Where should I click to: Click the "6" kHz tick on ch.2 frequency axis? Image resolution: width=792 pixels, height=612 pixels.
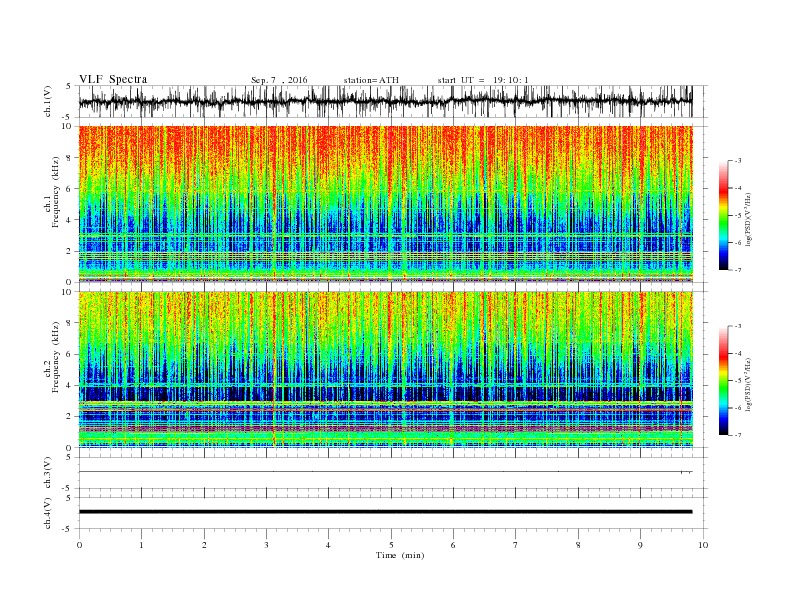(70, 354)
